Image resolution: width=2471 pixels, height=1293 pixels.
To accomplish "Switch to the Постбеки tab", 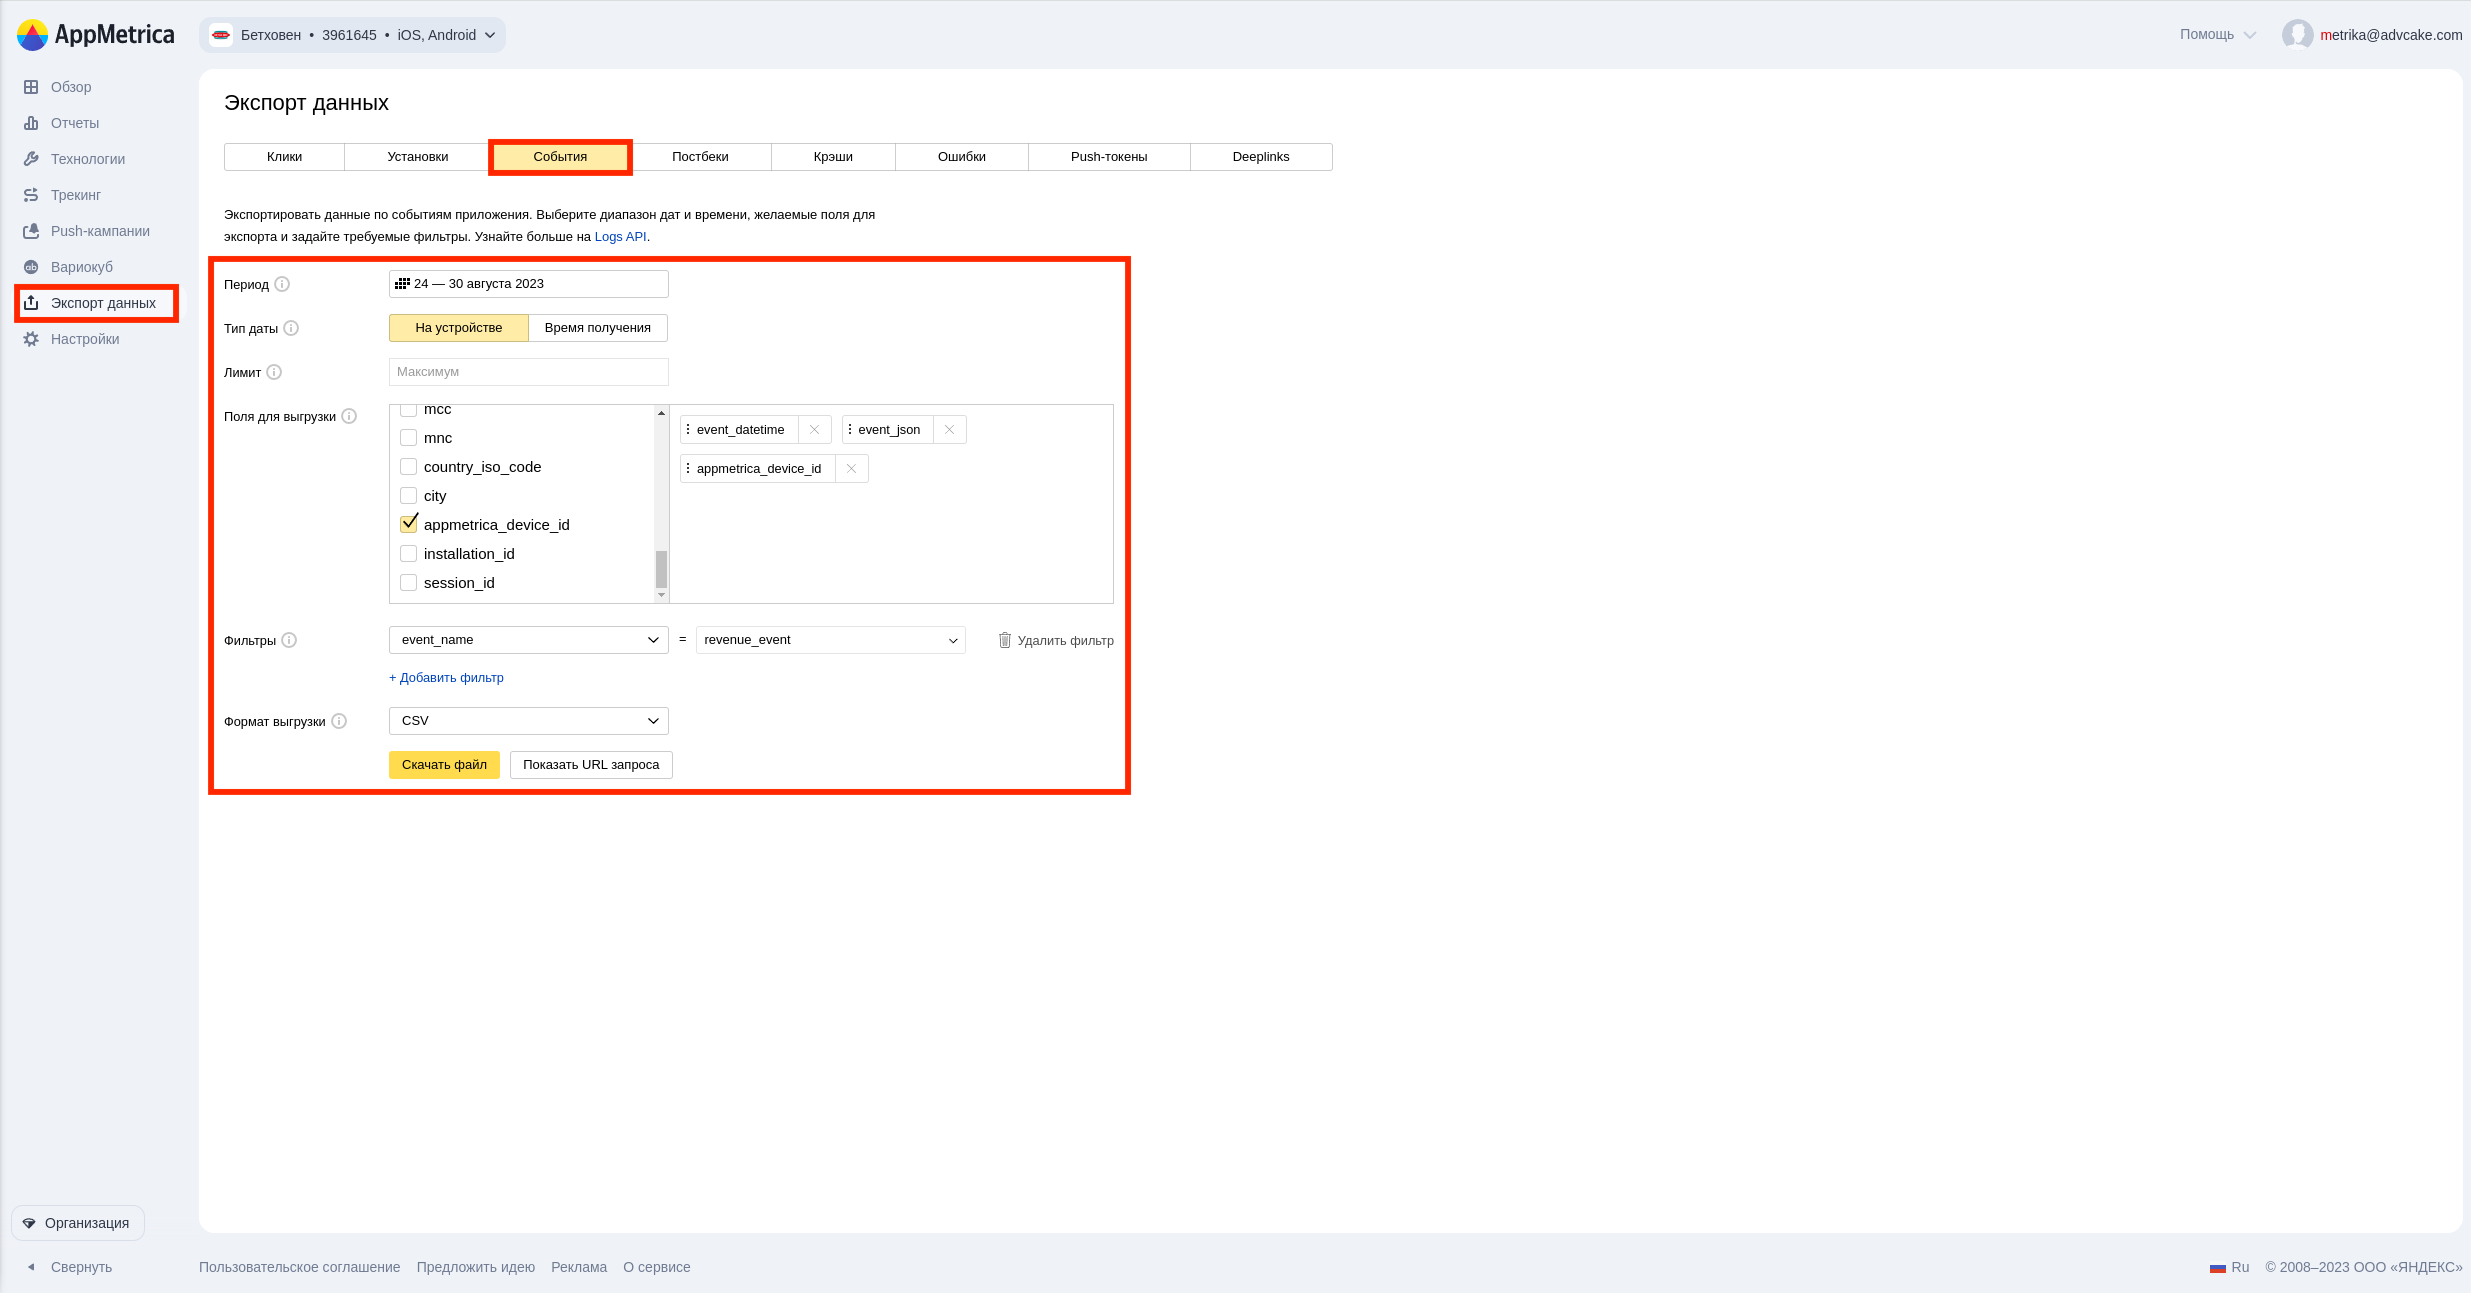I will (700, 157).
